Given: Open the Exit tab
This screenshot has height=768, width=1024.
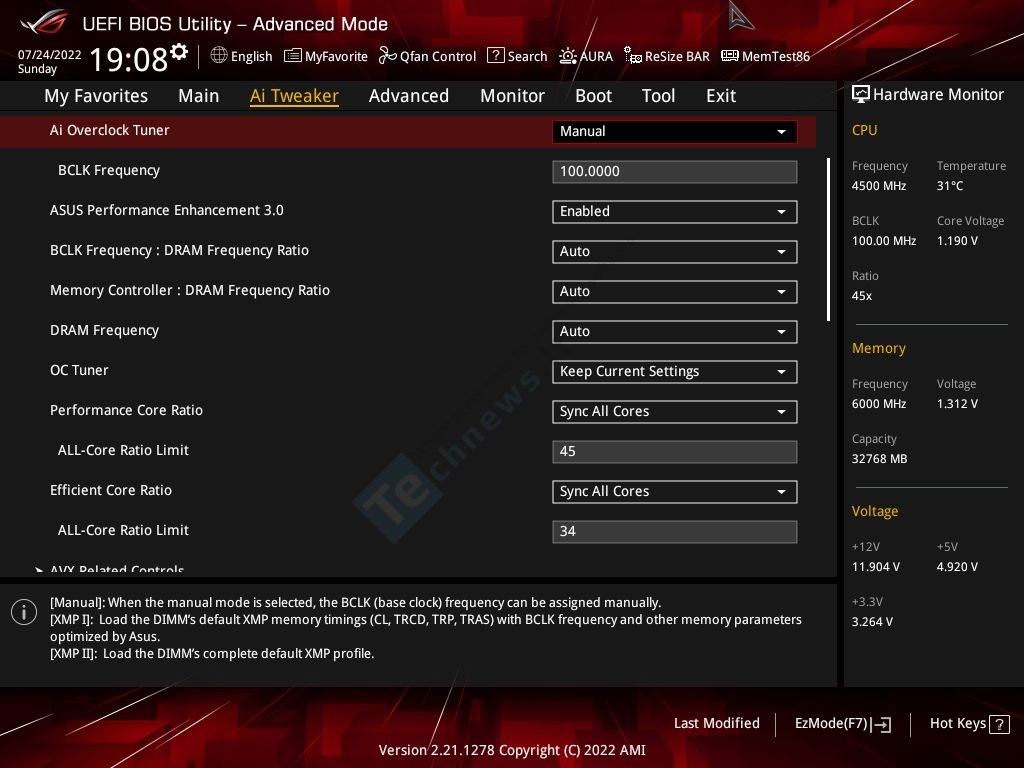Looking at the screenshot, I should [x=721, y=96].
